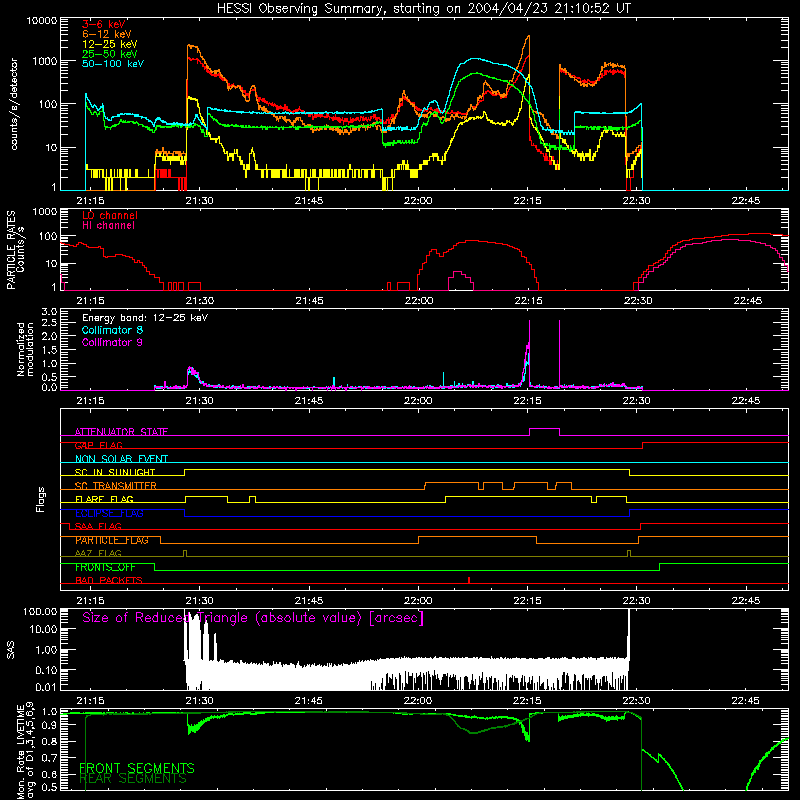Click the PARTICLE RATES Counts/s axis title
The width and height of the screenshot is (800, 800).
15,249
